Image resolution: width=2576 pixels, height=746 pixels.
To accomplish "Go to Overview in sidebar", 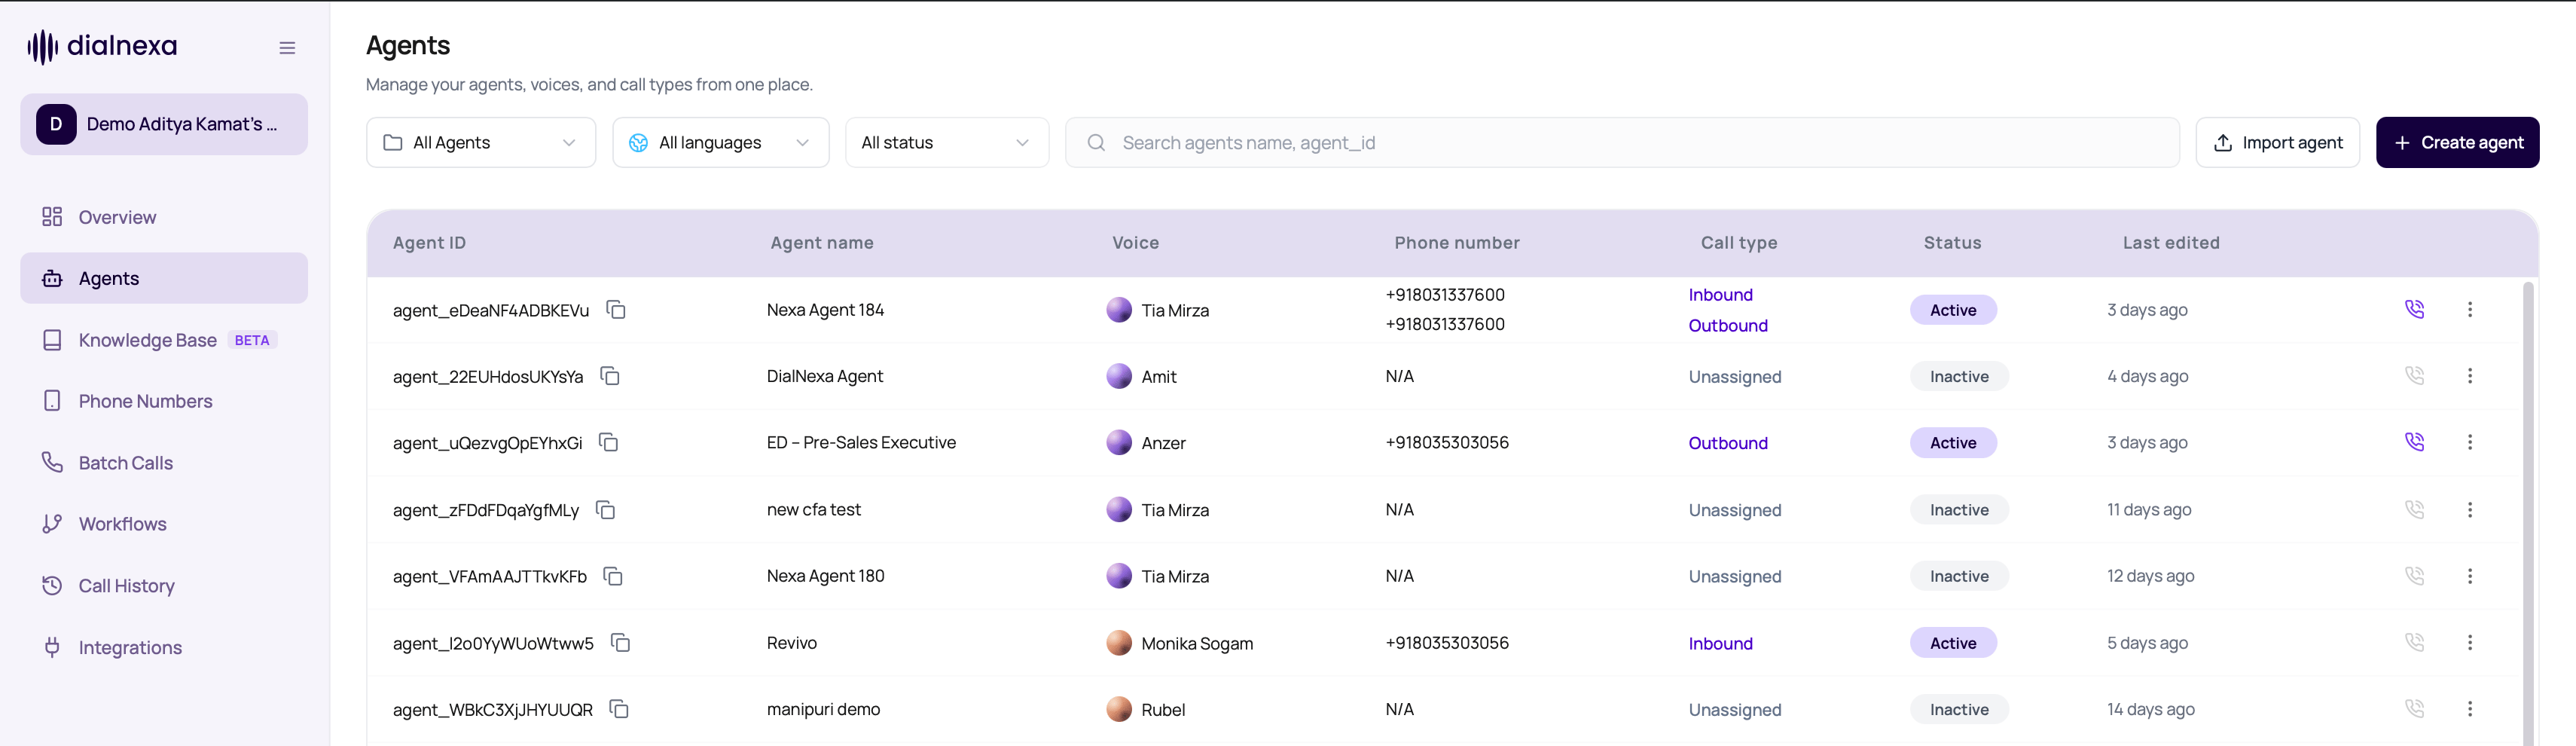I will coord(164,217).
